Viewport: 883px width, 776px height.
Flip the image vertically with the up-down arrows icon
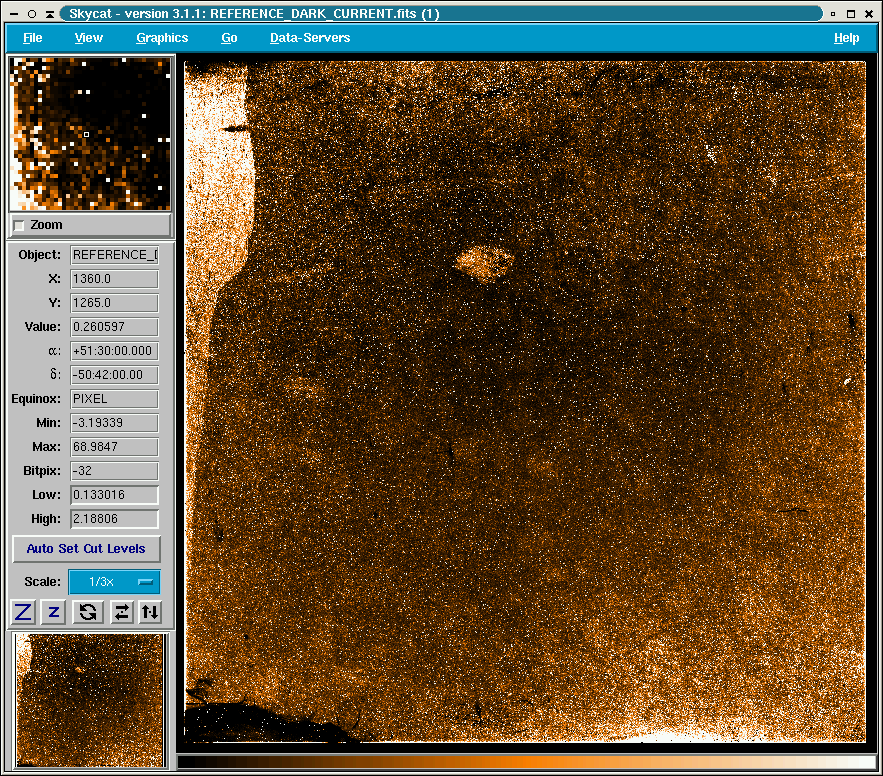point(150,612)
